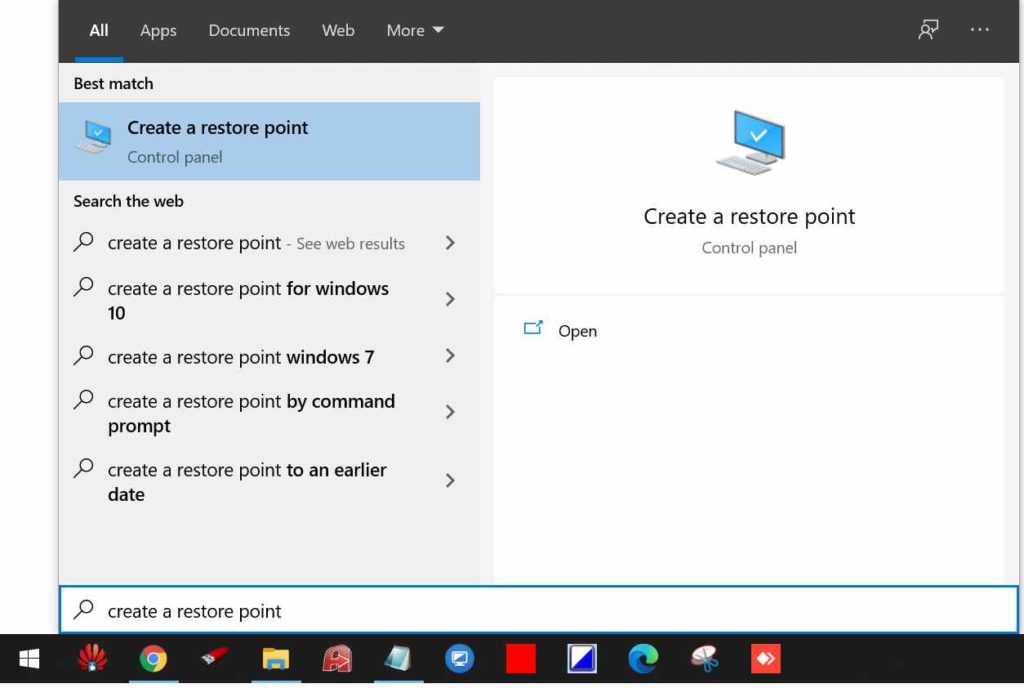Image resolution: width=1024 pixels, height=688 pixels.
Task: Select 'create a restore point by command prompt'
Action: (x=269, y=413)
